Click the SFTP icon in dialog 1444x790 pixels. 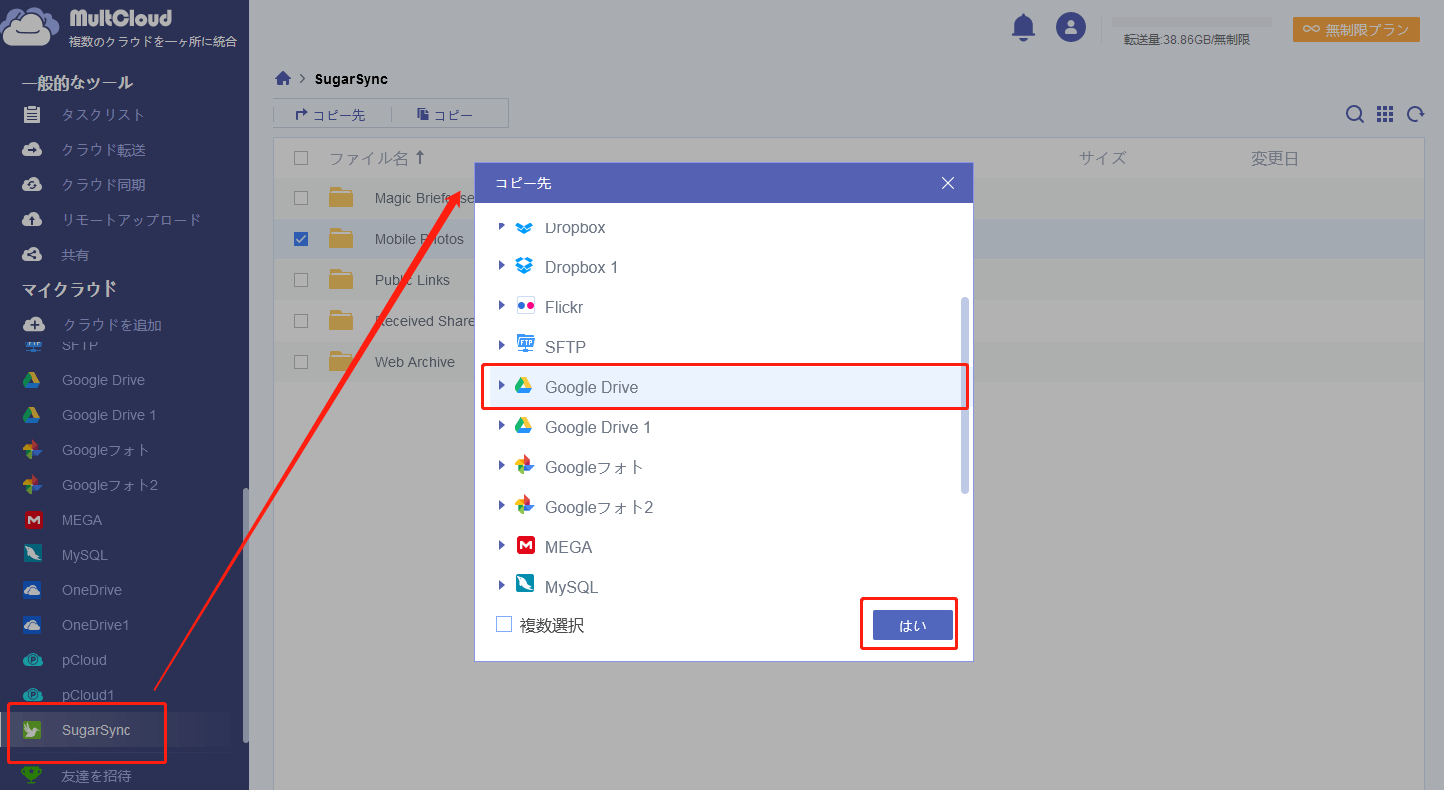[x=525, y=345]
